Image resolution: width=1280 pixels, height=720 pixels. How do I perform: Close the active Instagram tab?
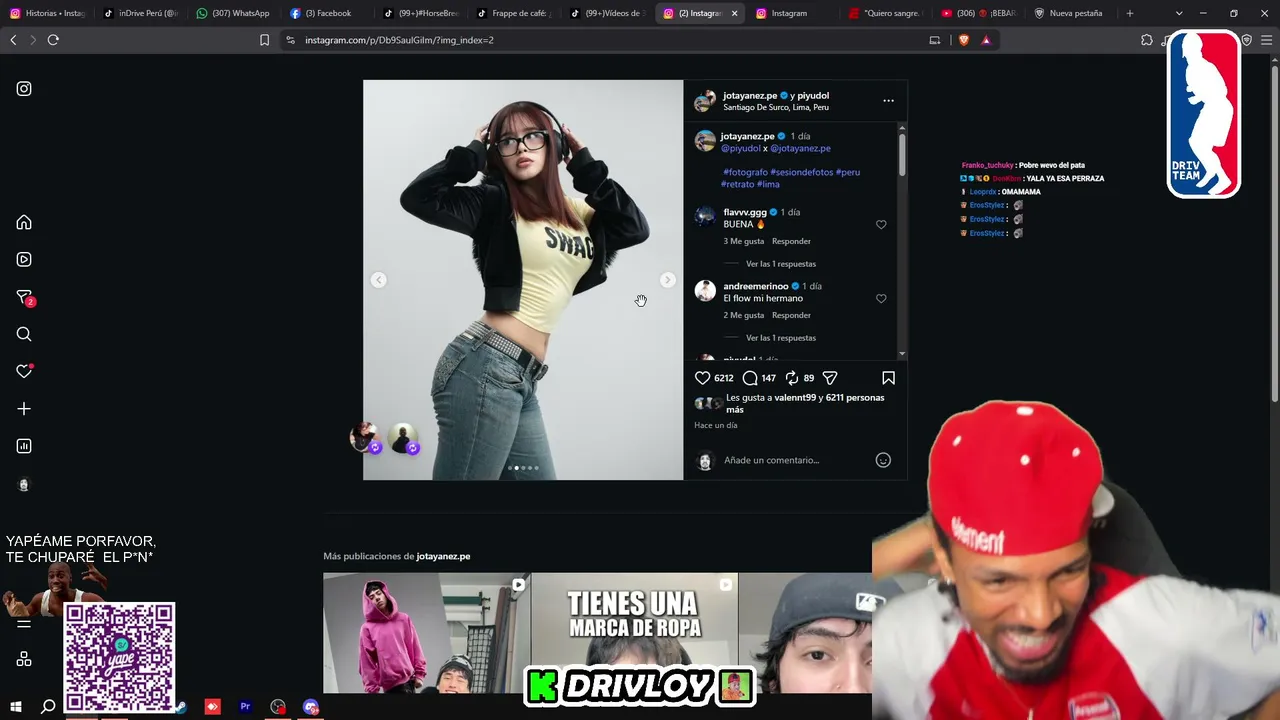tap(735, 13)
